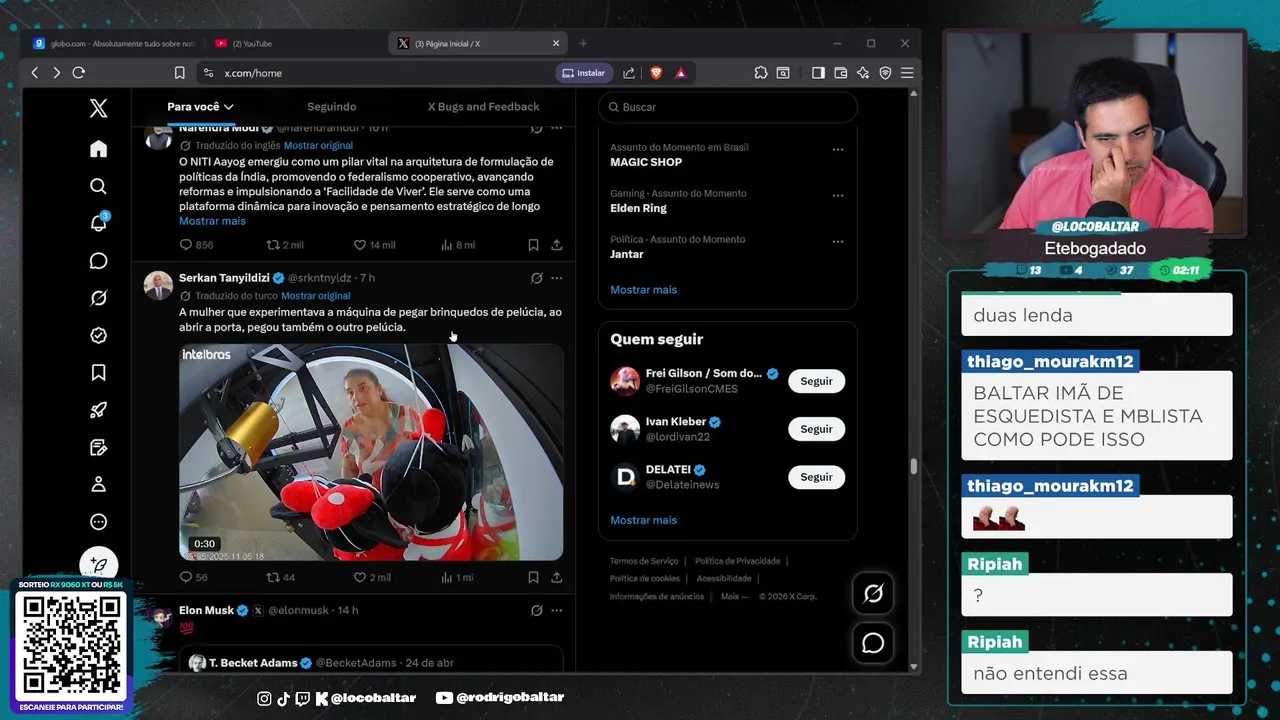
Task: Expand Mostrar mais on Modi's post
Action: click(212, 221)
